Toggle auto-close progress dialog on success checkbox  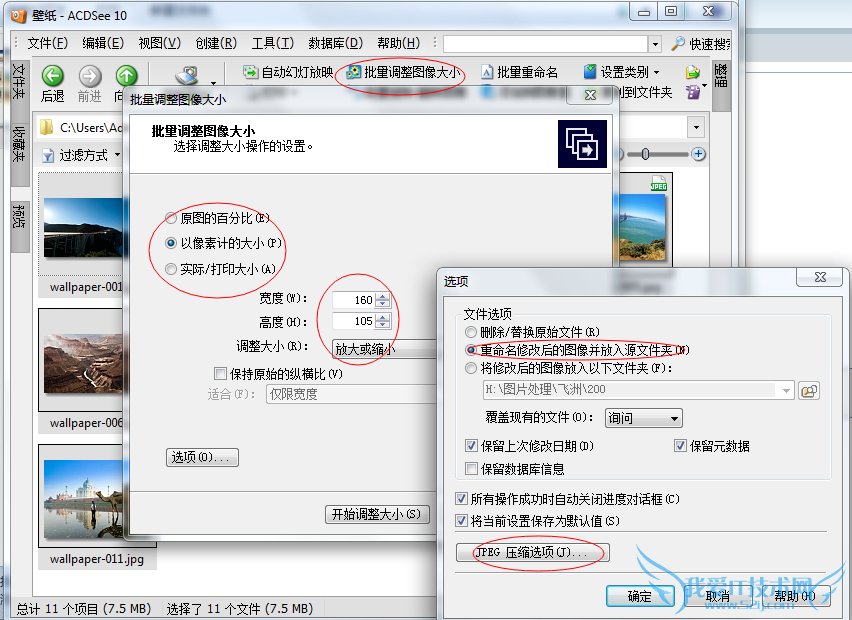[461, 498]
